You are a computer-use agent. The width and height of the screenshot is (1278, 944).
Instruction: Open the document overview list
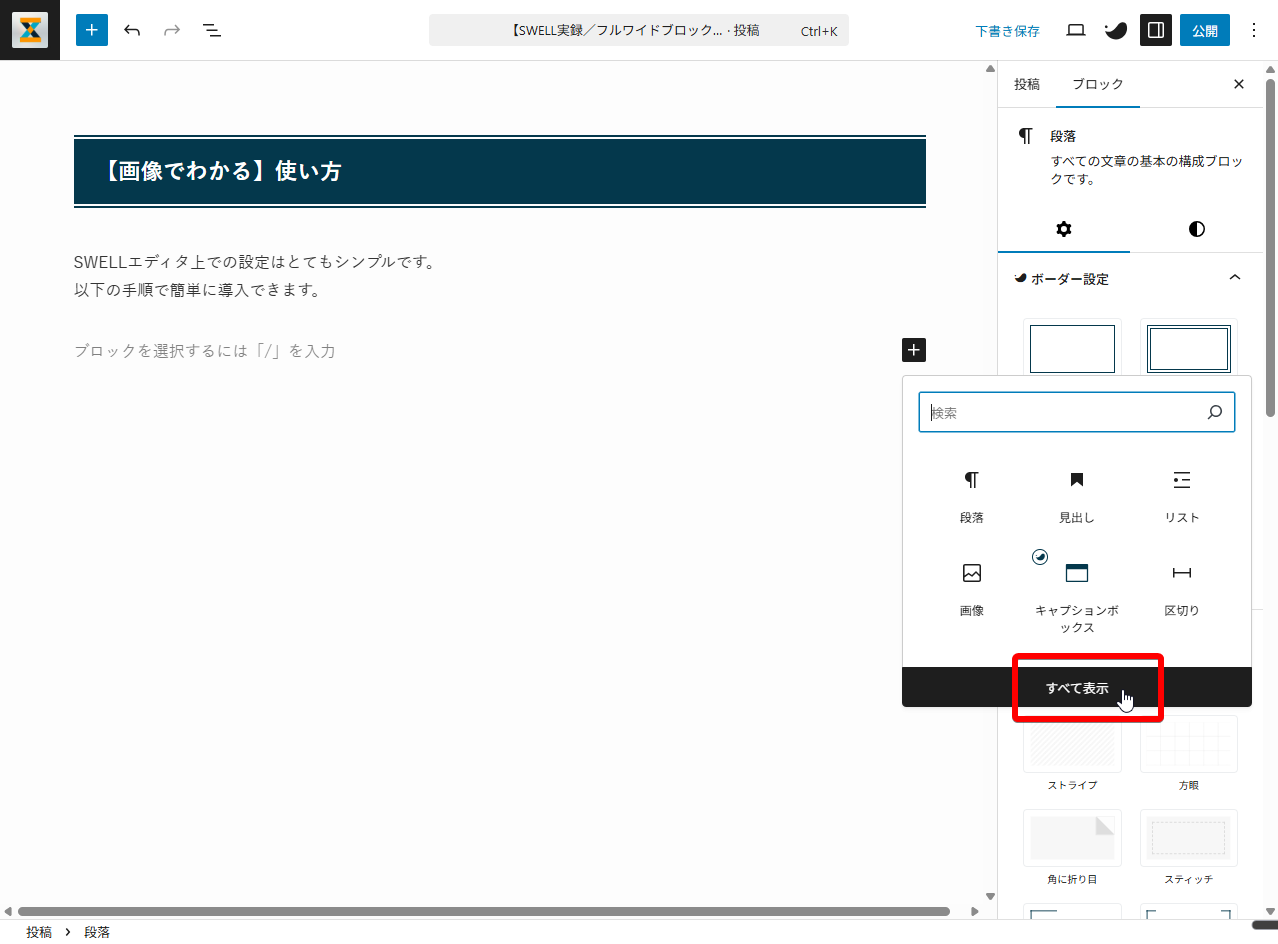[x=212, y=30]
